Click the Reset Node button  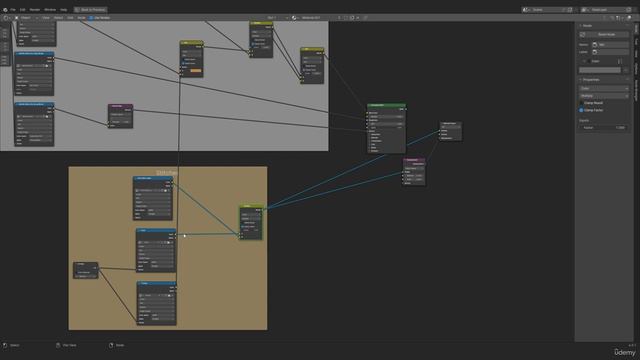pos(604,35)
